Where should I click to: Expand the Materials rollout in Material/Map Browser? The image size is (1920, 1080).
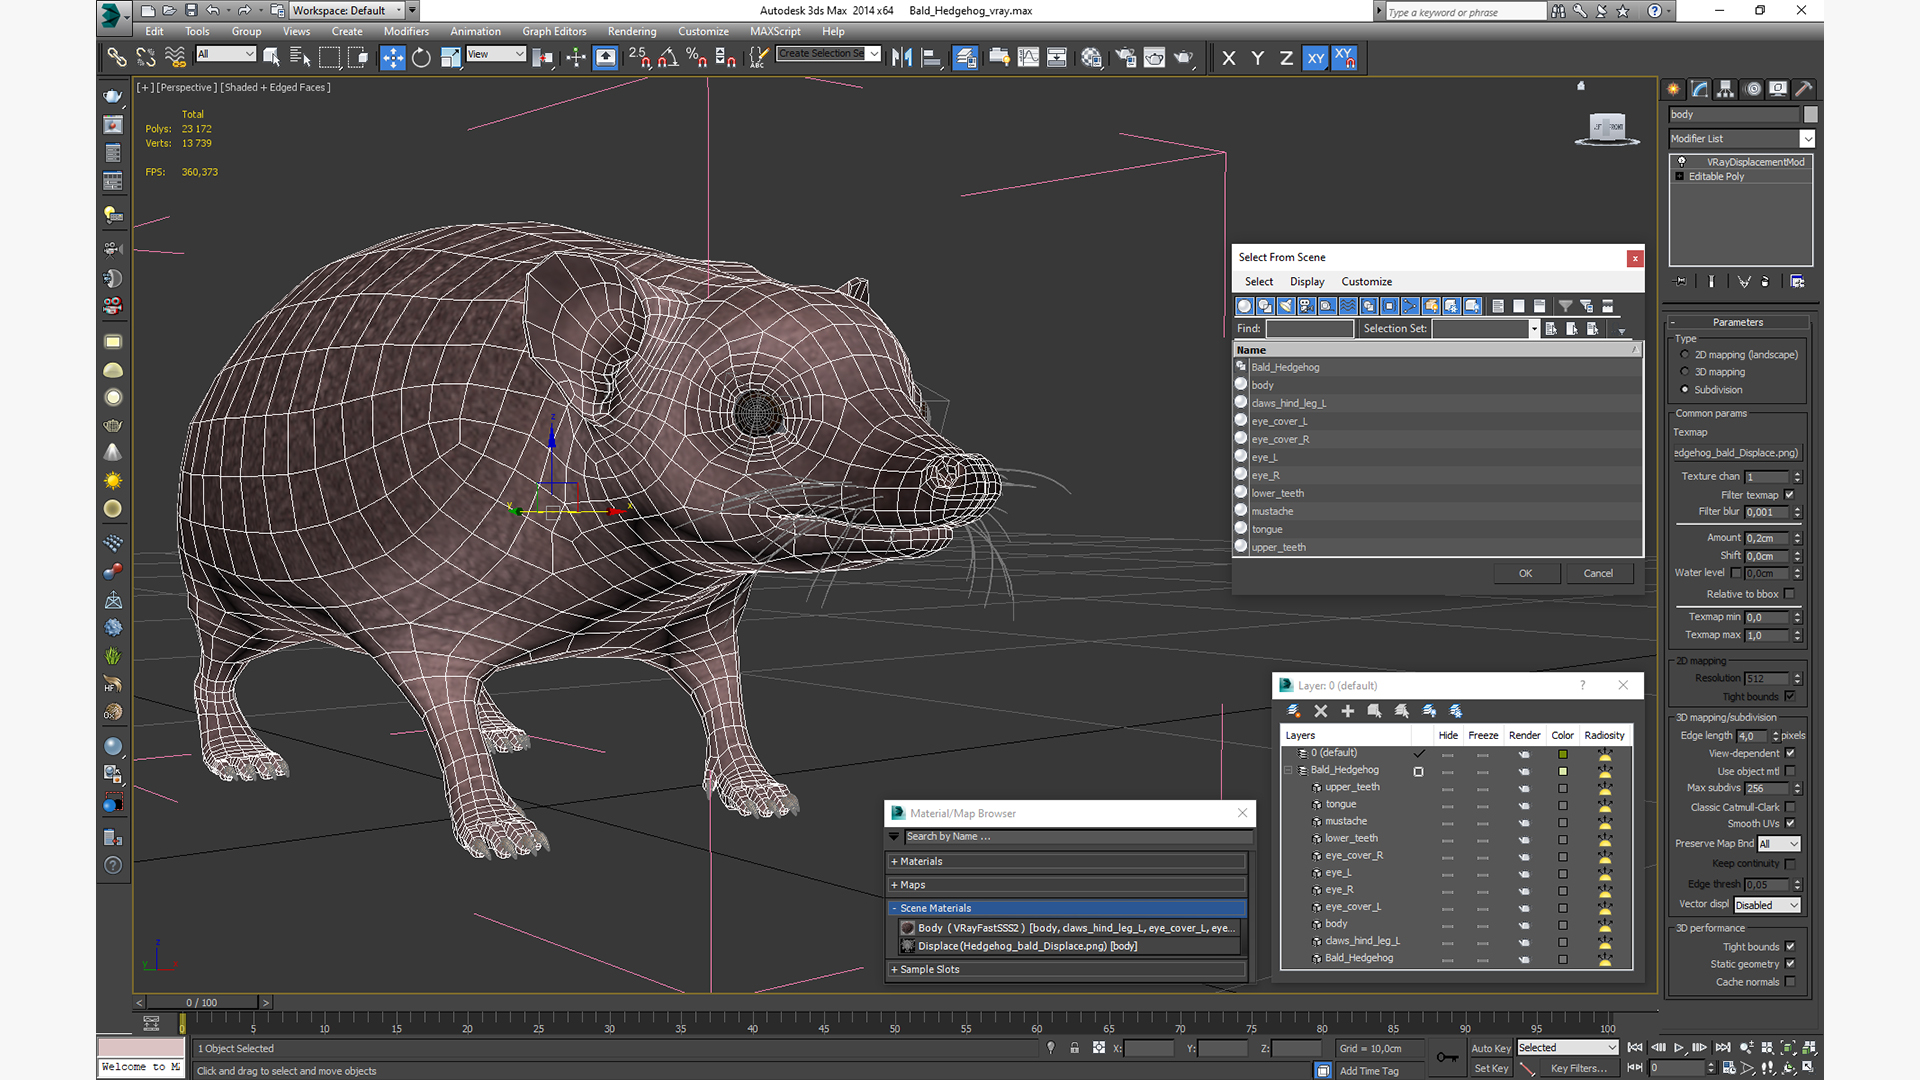[x=1066, y=861]
